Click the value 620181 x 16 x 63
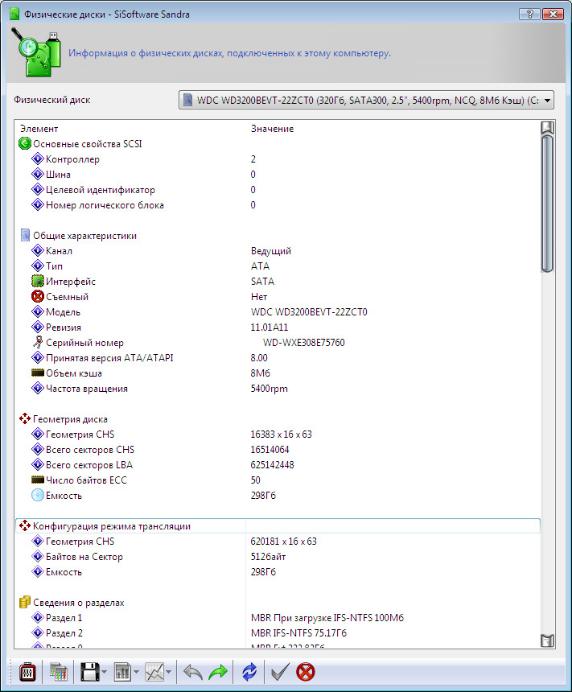Screen dimensions: 572x692 click(x=283, y=541)
